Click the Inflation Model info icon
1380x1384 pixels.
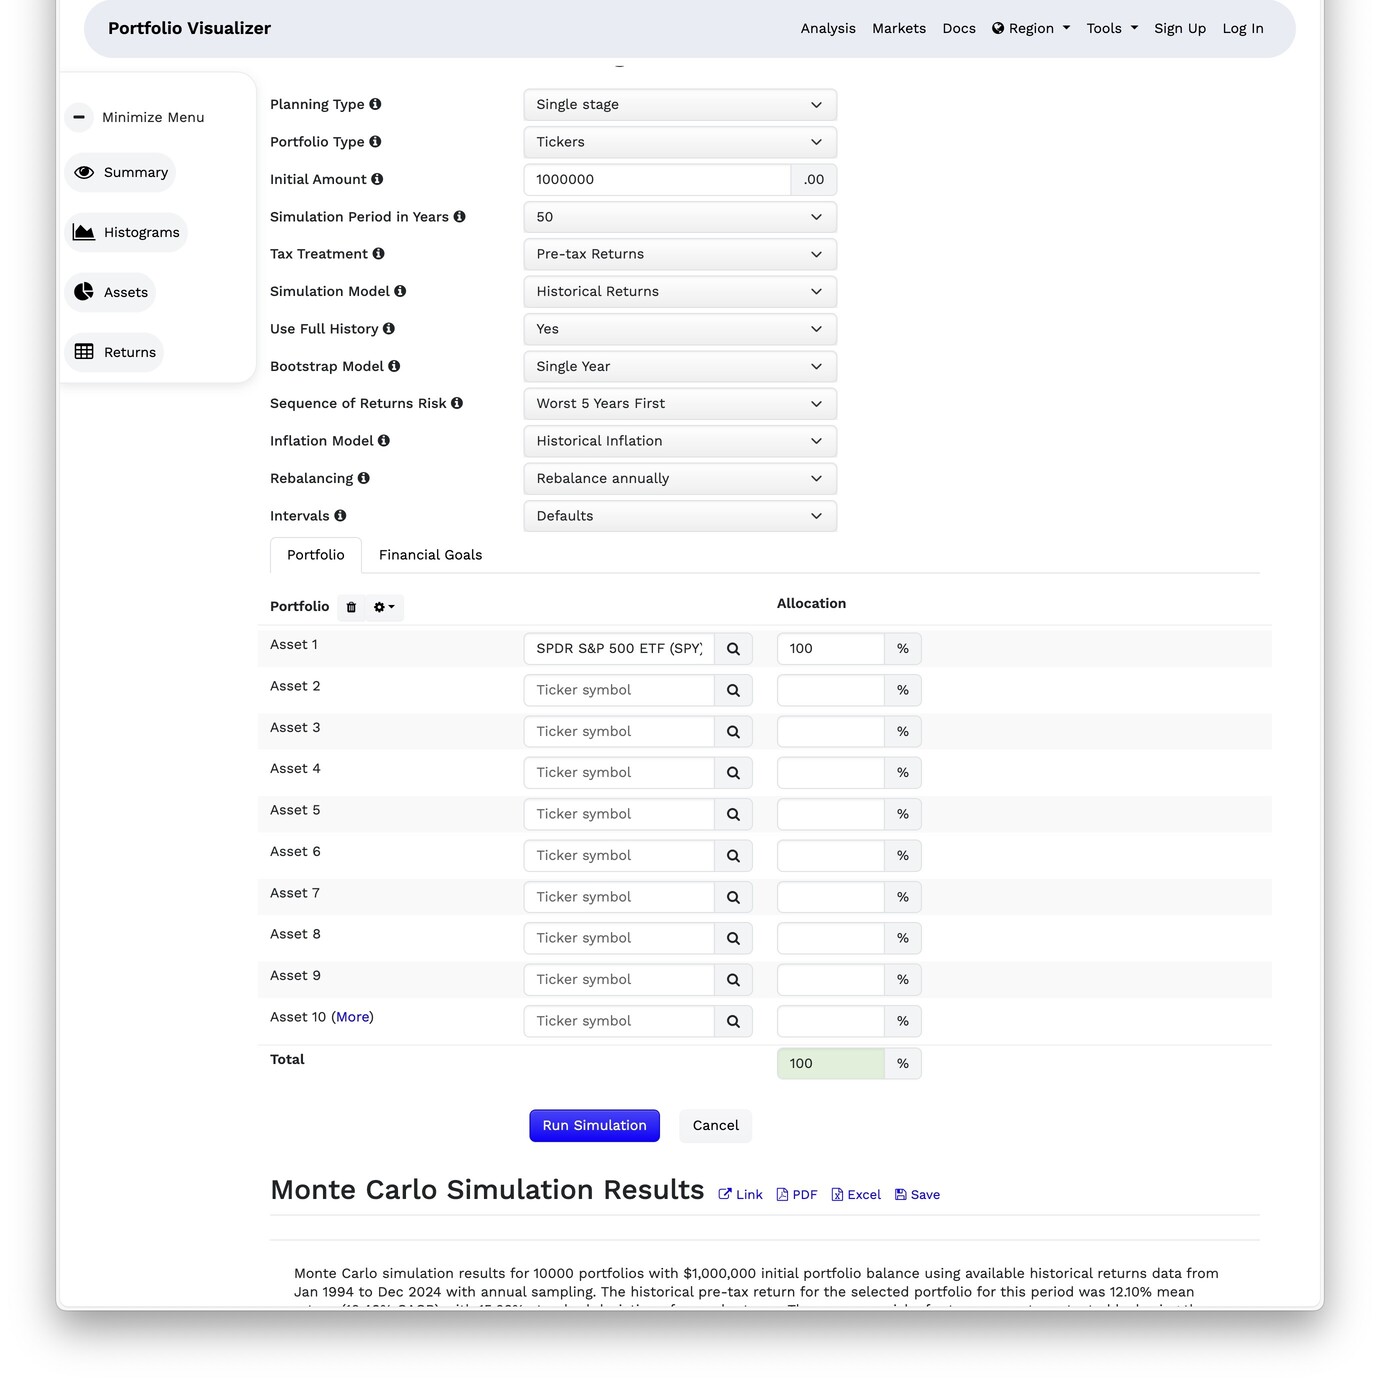384,440
